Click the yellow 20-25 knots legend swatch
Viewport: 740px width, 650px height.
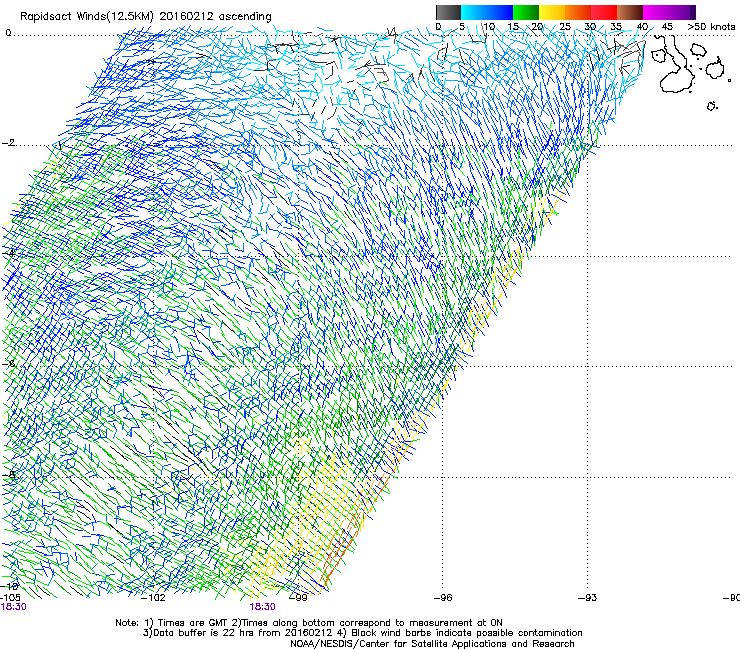(x=552, y=12)
